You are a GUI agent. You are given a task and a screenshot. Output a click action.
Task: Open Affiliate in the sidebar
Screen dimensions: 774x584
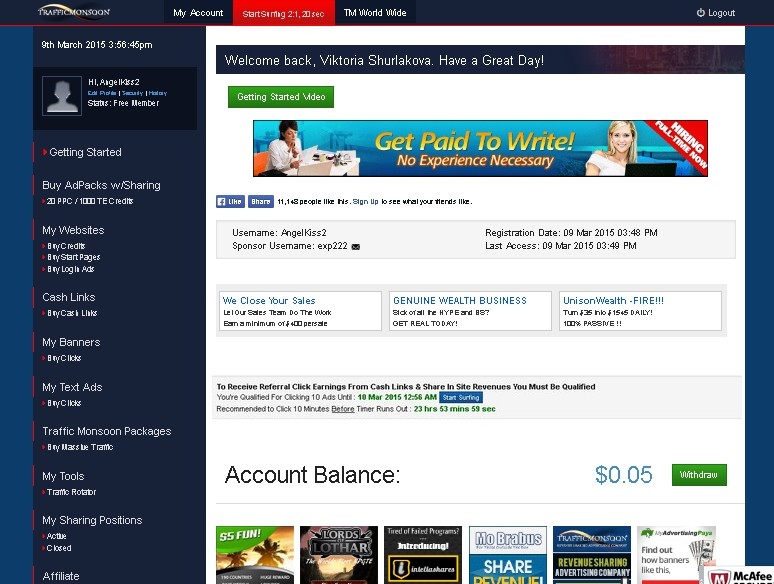[x=61, y=576]
